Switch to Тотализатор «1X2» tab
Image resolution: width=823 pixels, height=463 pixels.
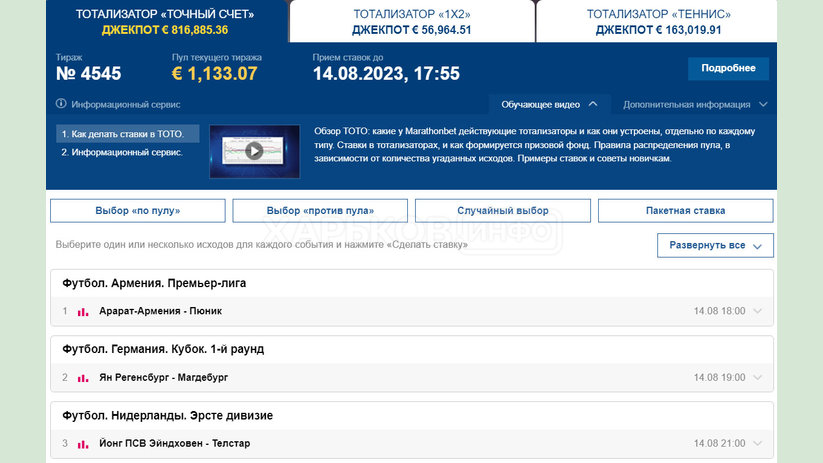(x=411, y=21)
